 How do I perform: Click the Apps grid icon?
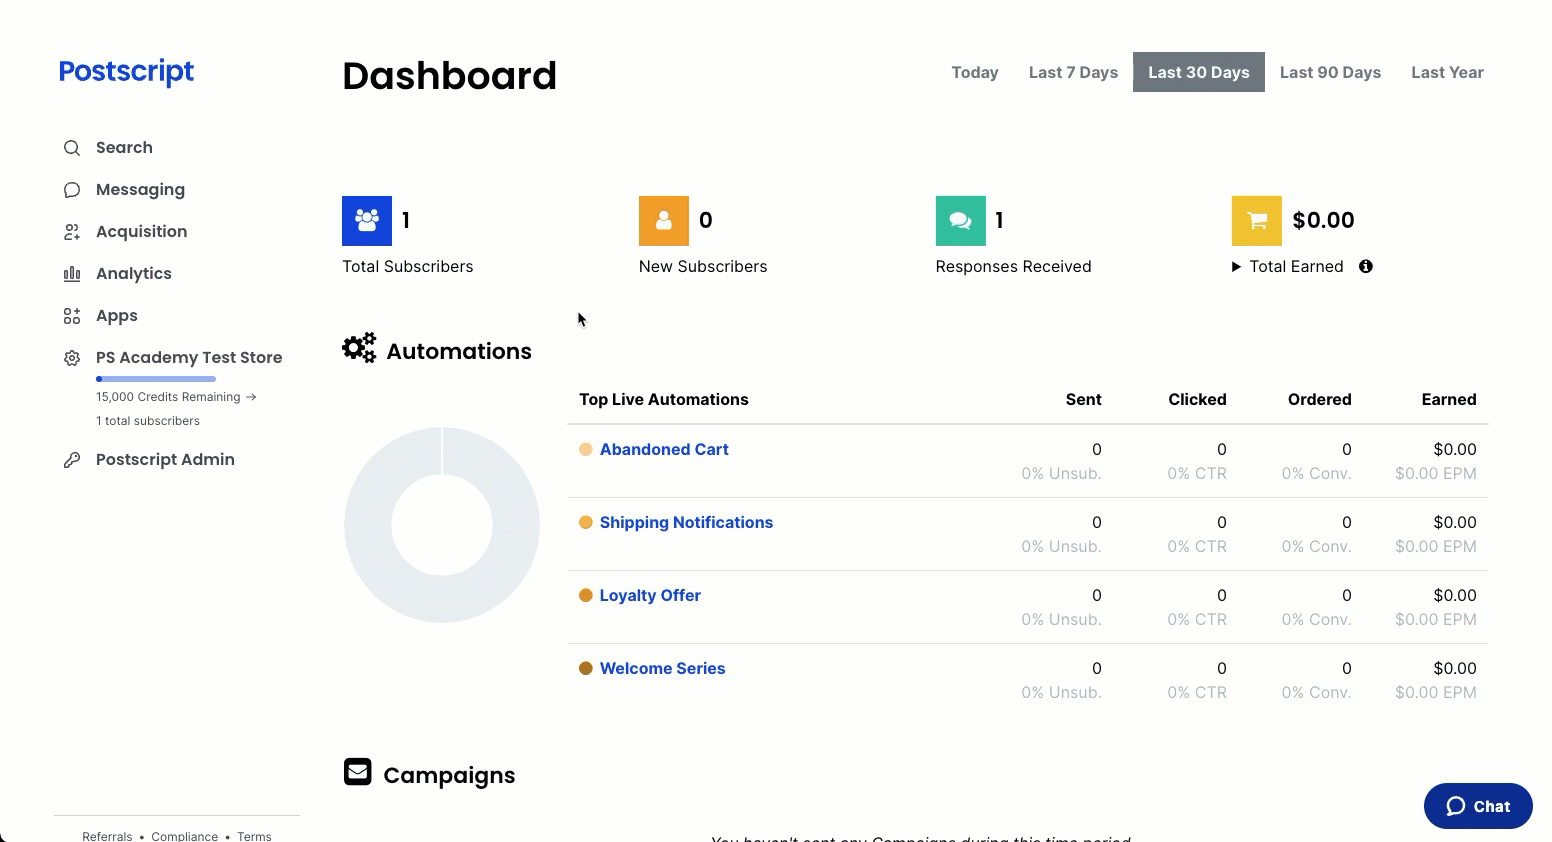coord(72,316)
